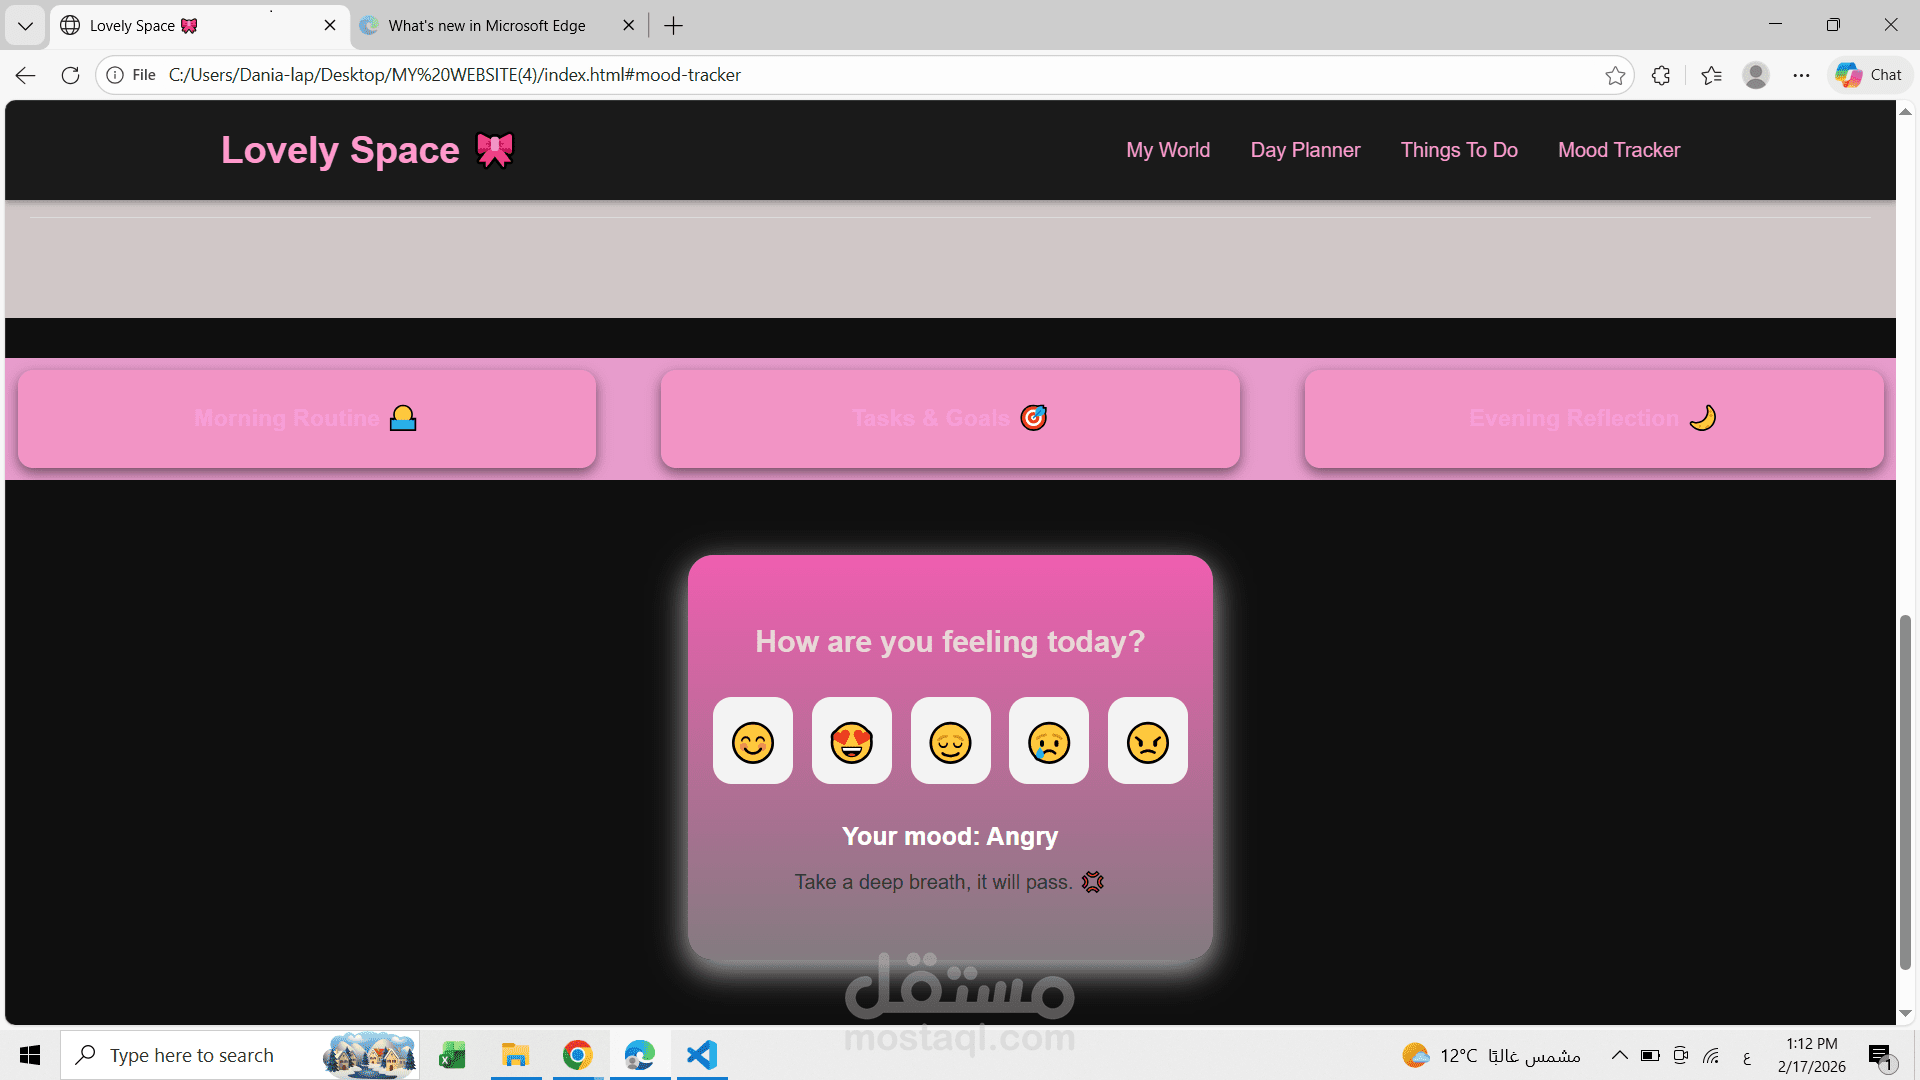Click the 'Take a deep breath' message
Viewport: 1920px width, 1080px height.
(x=950, y=882)
